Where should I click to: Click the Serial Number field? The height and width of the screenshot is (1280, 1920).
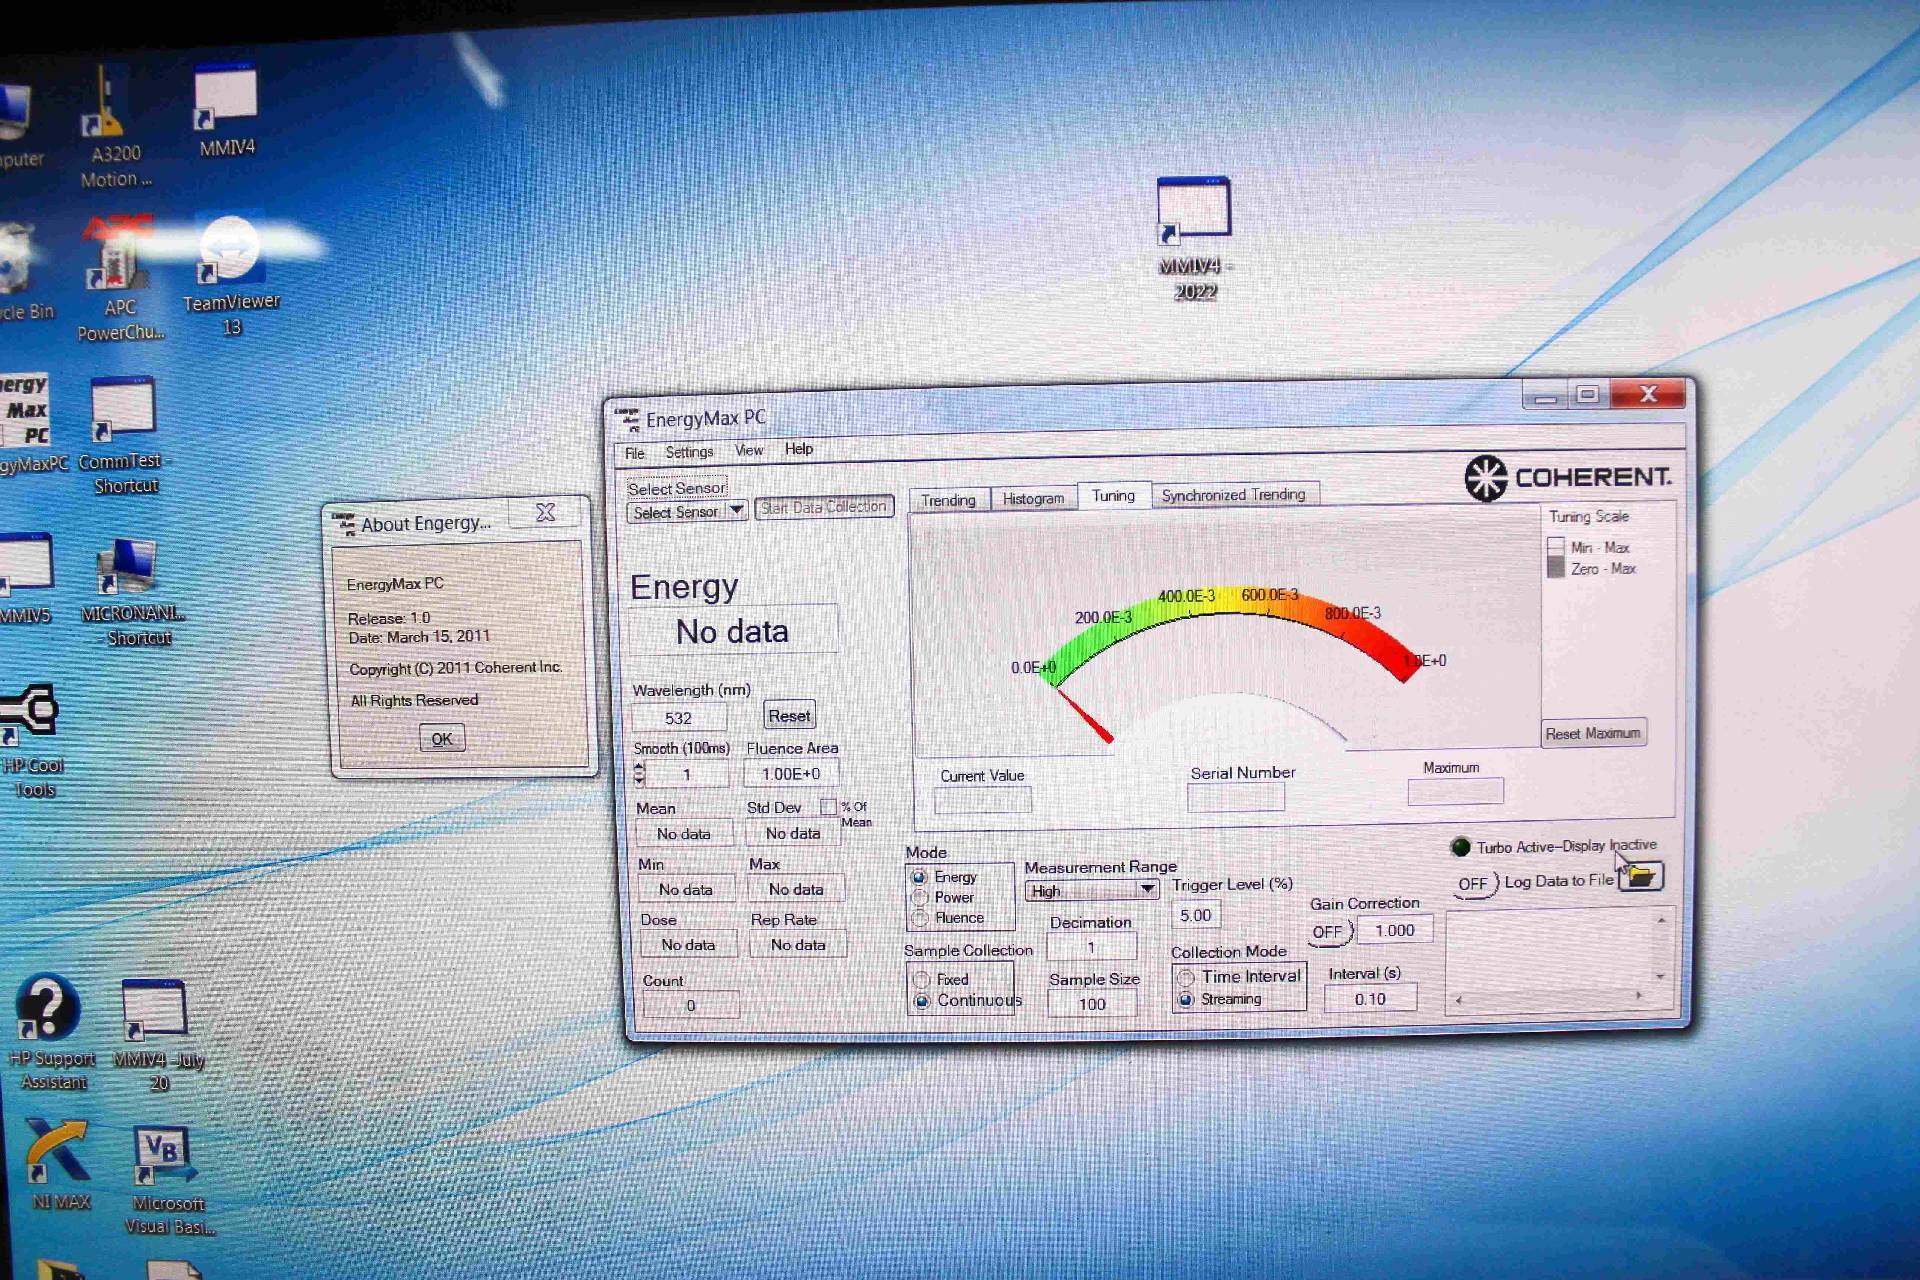(x=1236, y=797)
